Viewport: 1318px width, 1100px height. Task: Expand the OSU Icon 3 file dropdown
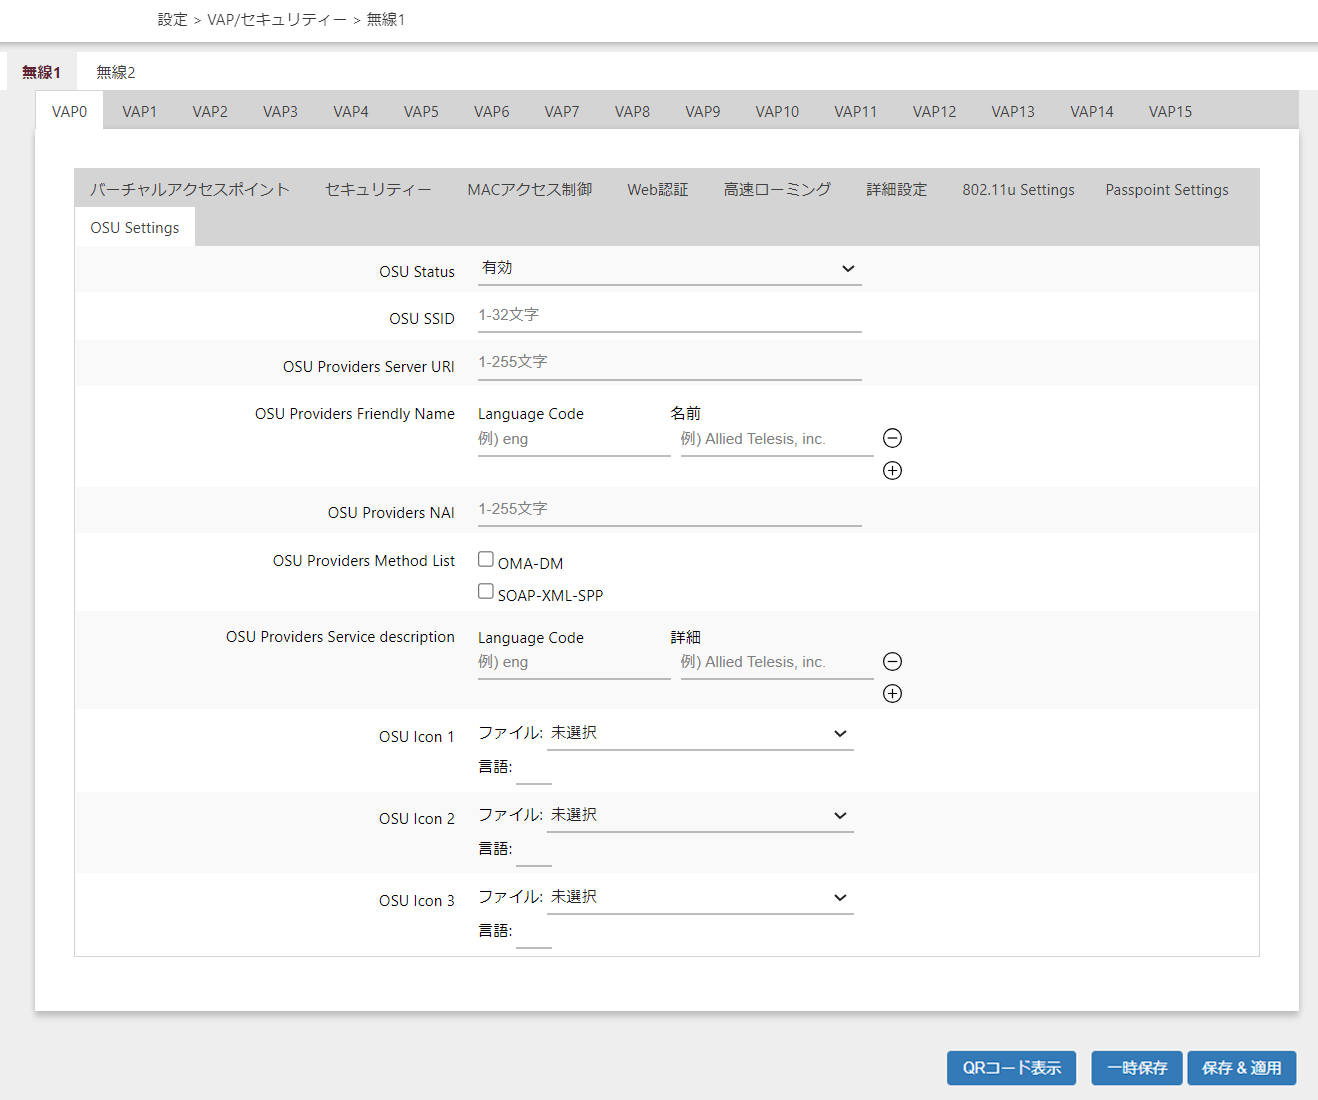click(700, 898)
